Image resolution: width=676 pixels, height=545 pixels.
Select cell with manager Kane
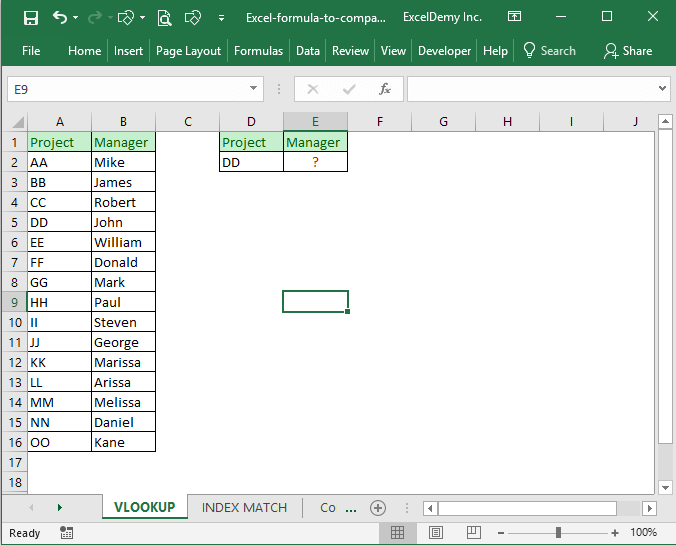point(123,442)
